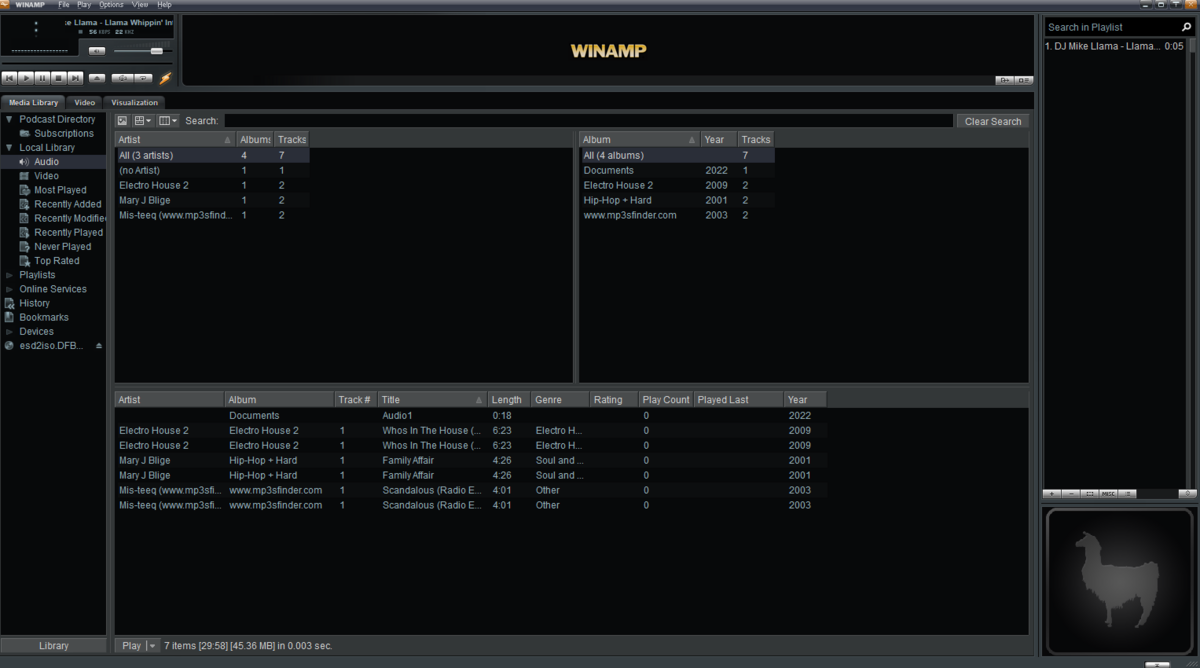Click the lightning bolt Winamp icon
Screen dimensions: 1200x668
point(165,78)
